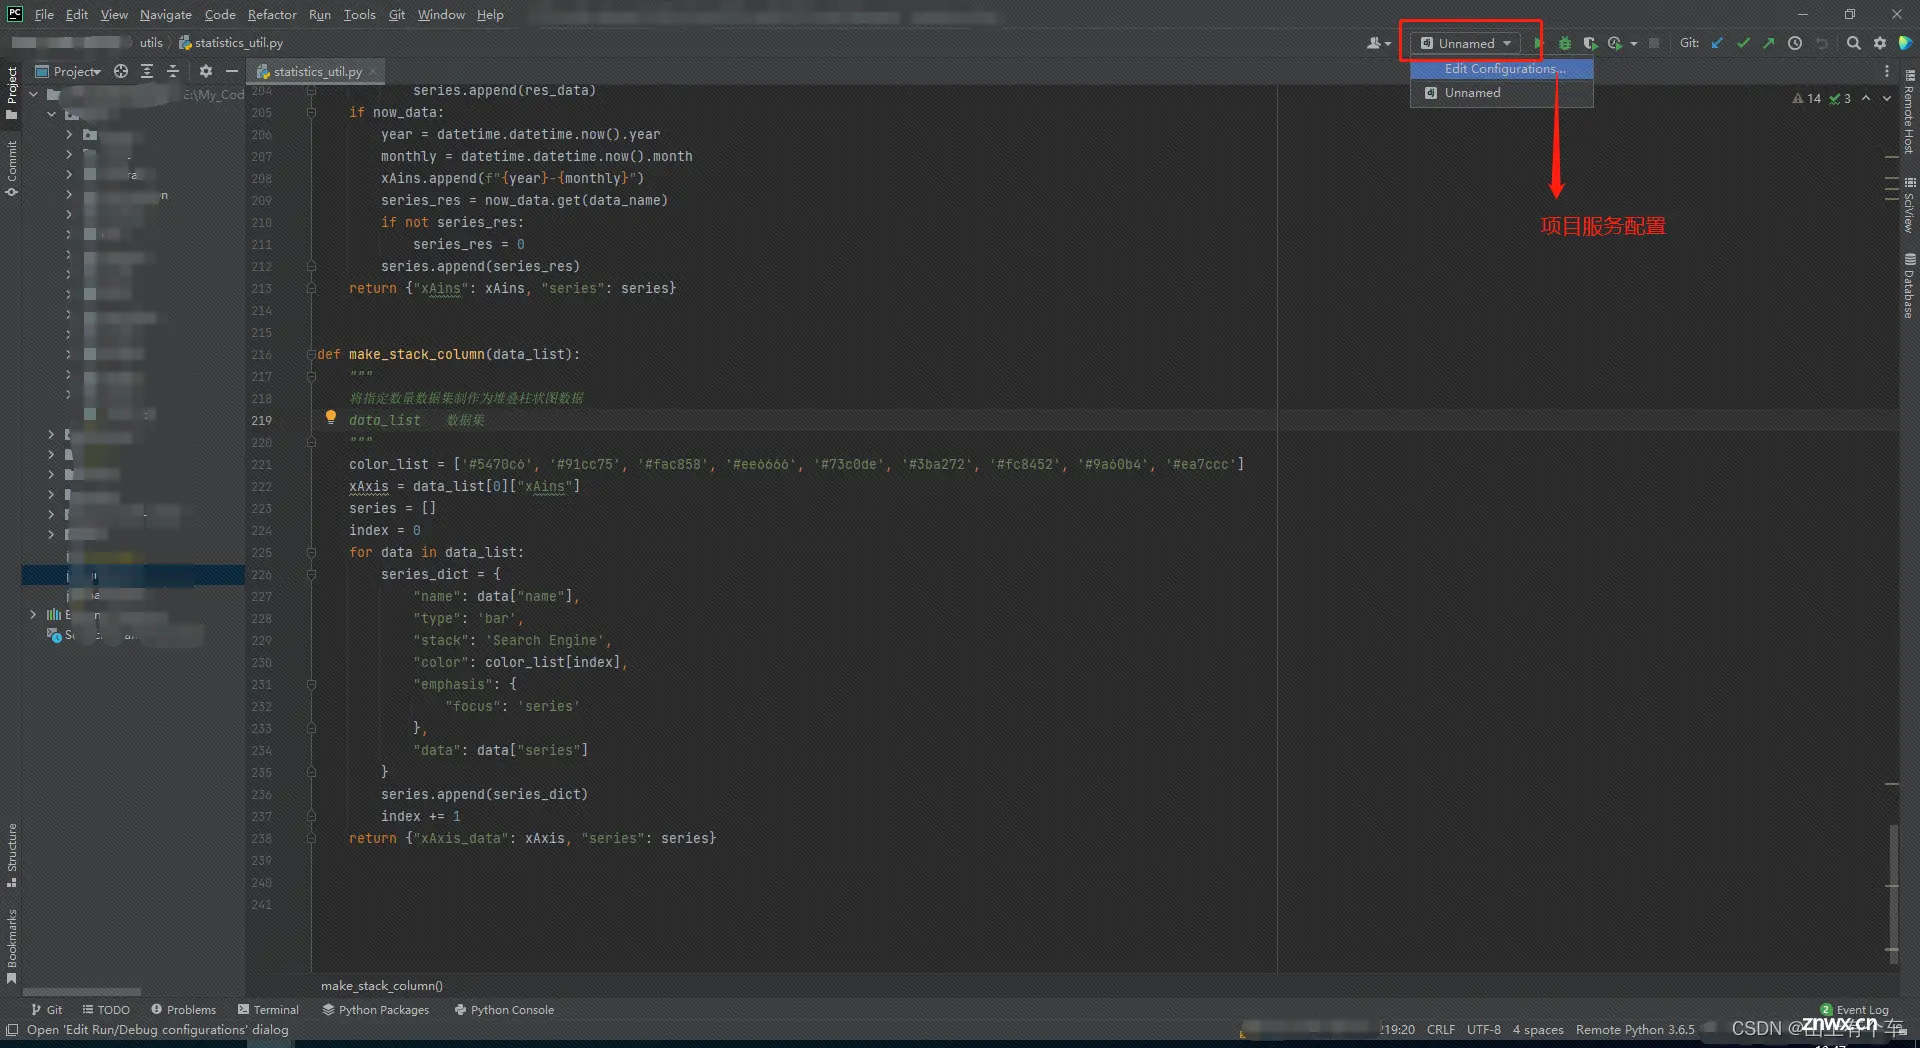Open Search Everywhere magnifier icon
This screenshot has width=1920, height=1048.
[x=1853, y=43]
